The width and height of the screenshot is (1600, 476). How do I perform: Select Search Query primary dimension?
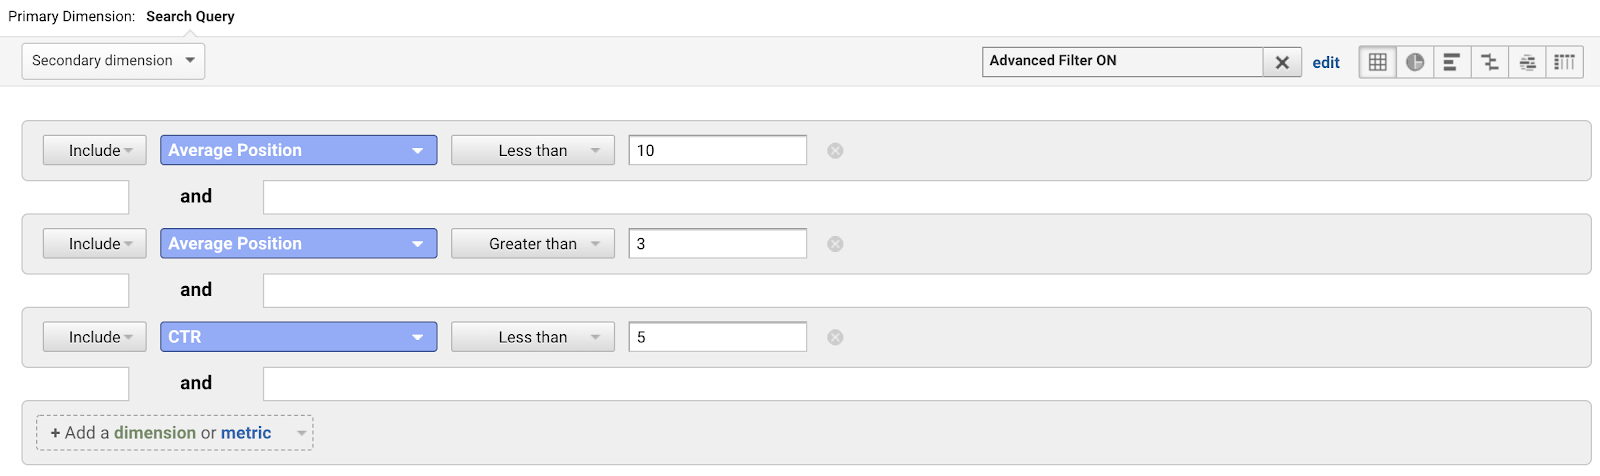190,17
